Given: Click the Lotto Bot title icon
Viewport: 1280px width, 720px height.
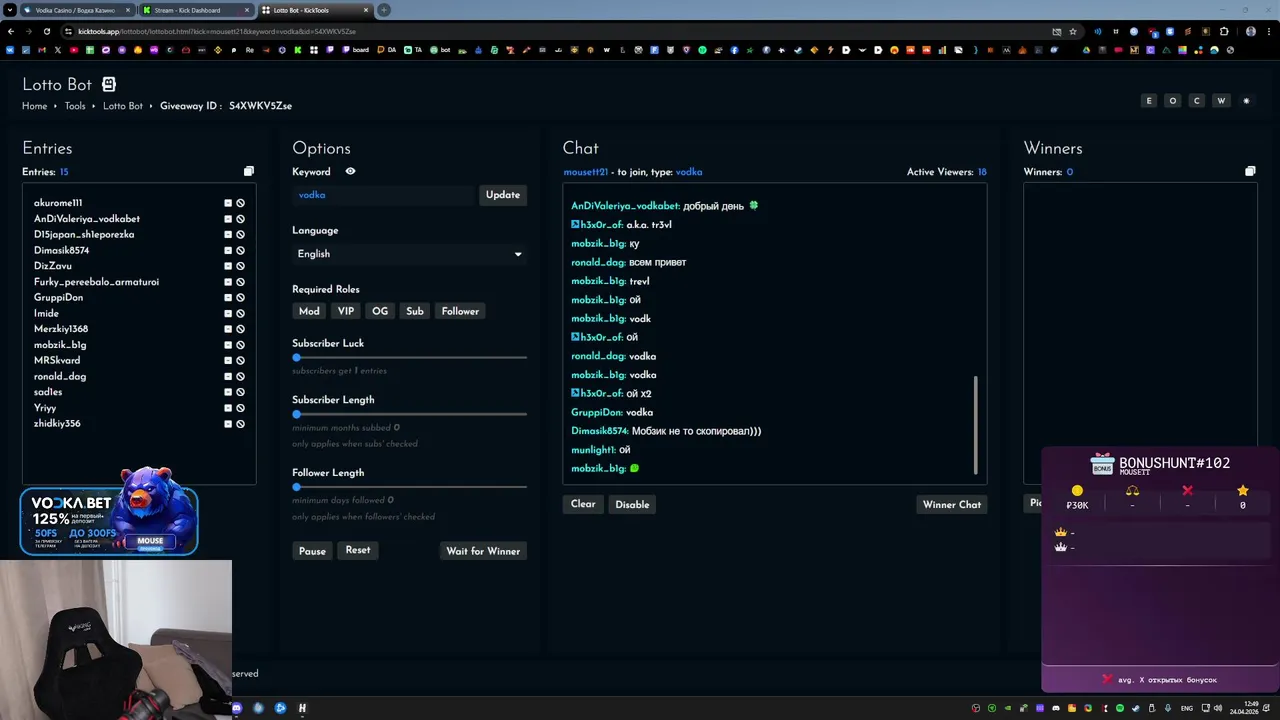Looking at the screenshot, I should coord(109,85).
